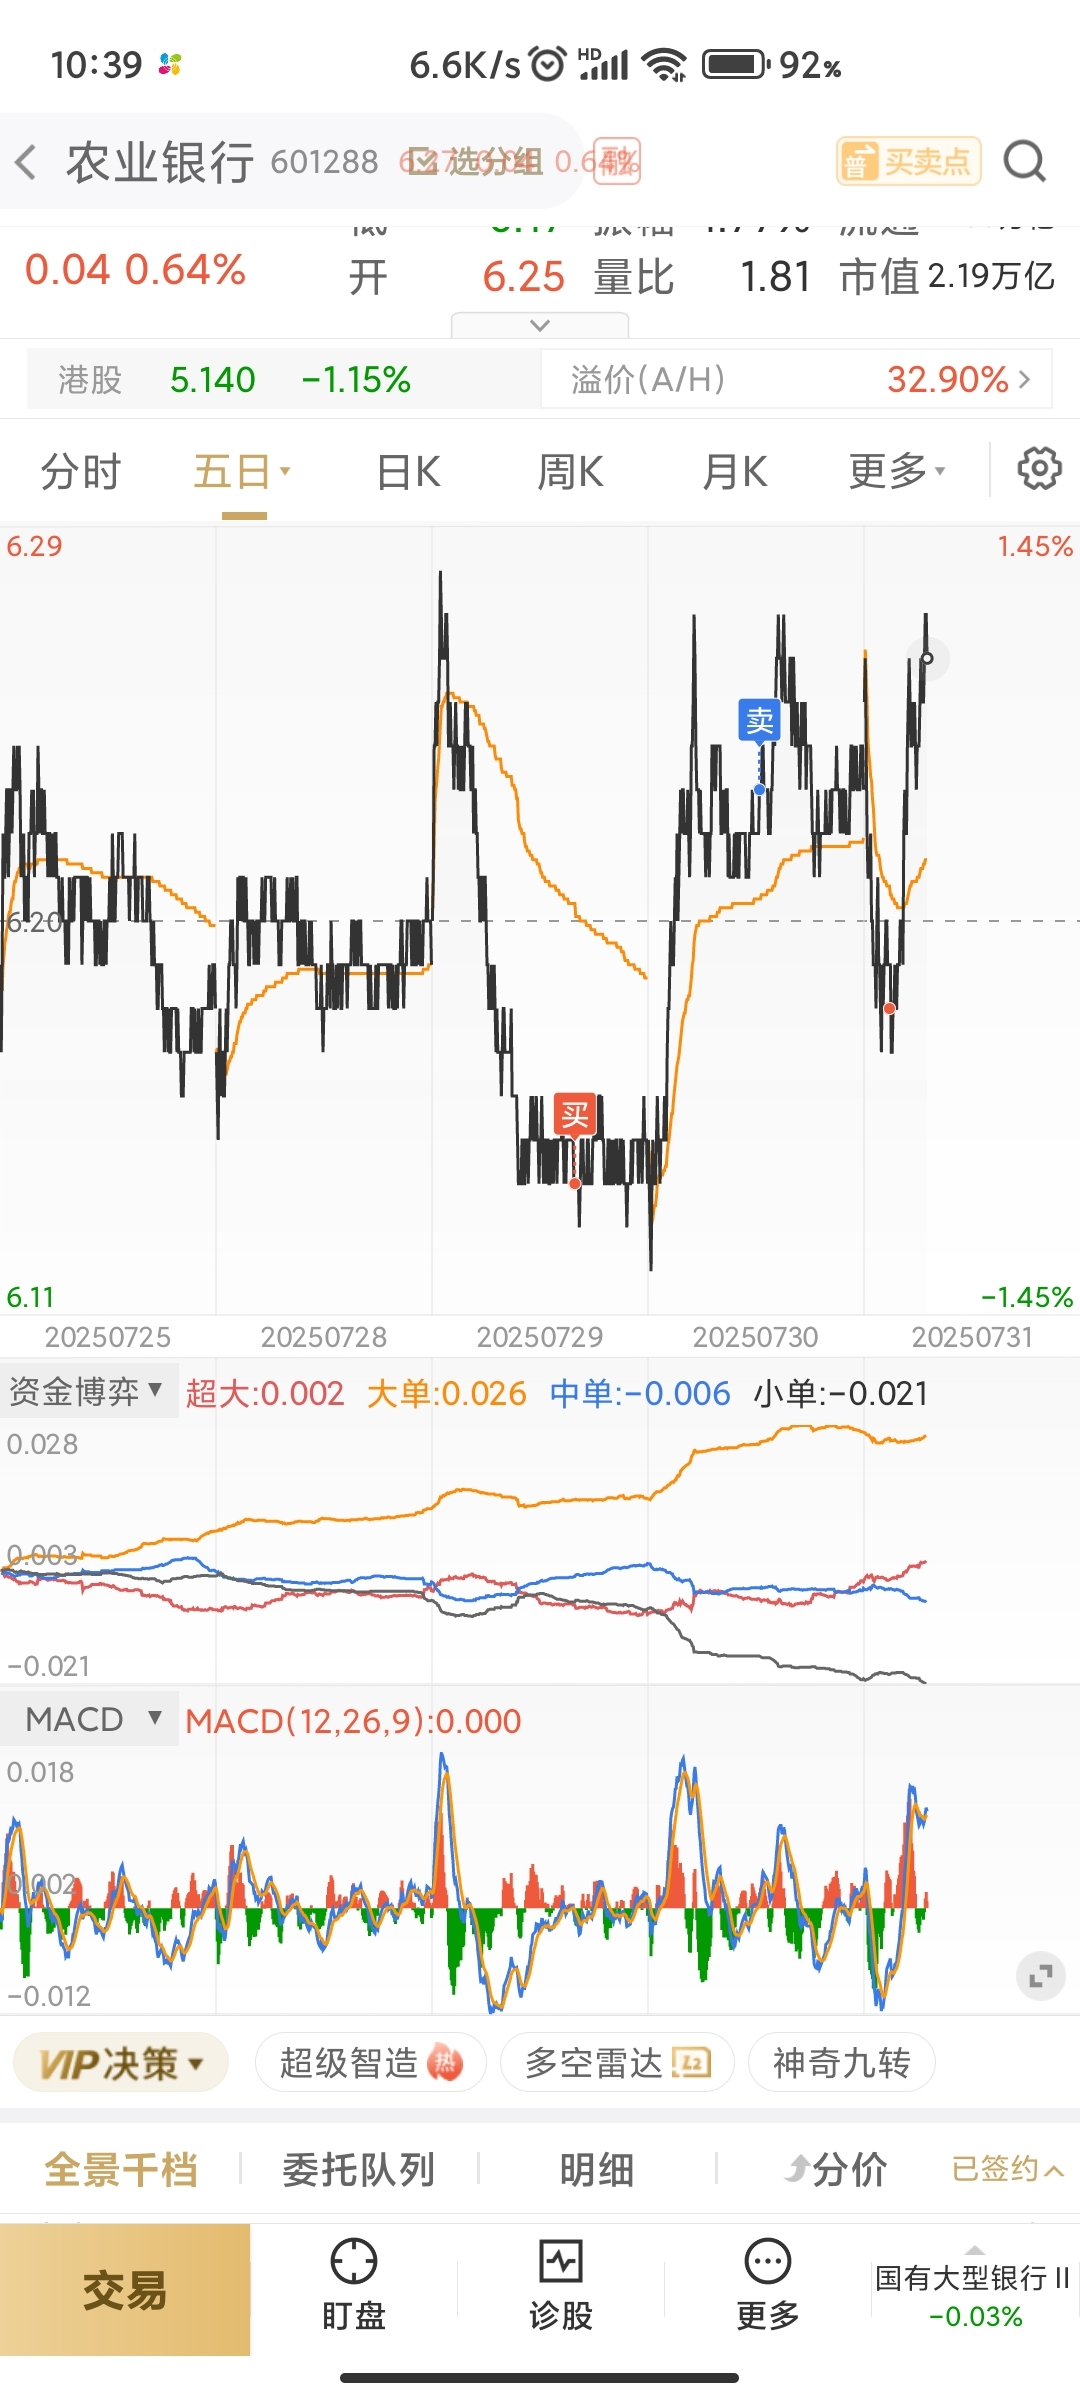This screenshot has width=1080, height=2400.
Task: Switch to the 委托队列 tab
Action: pyautogui.click(x=358, y=2170)
